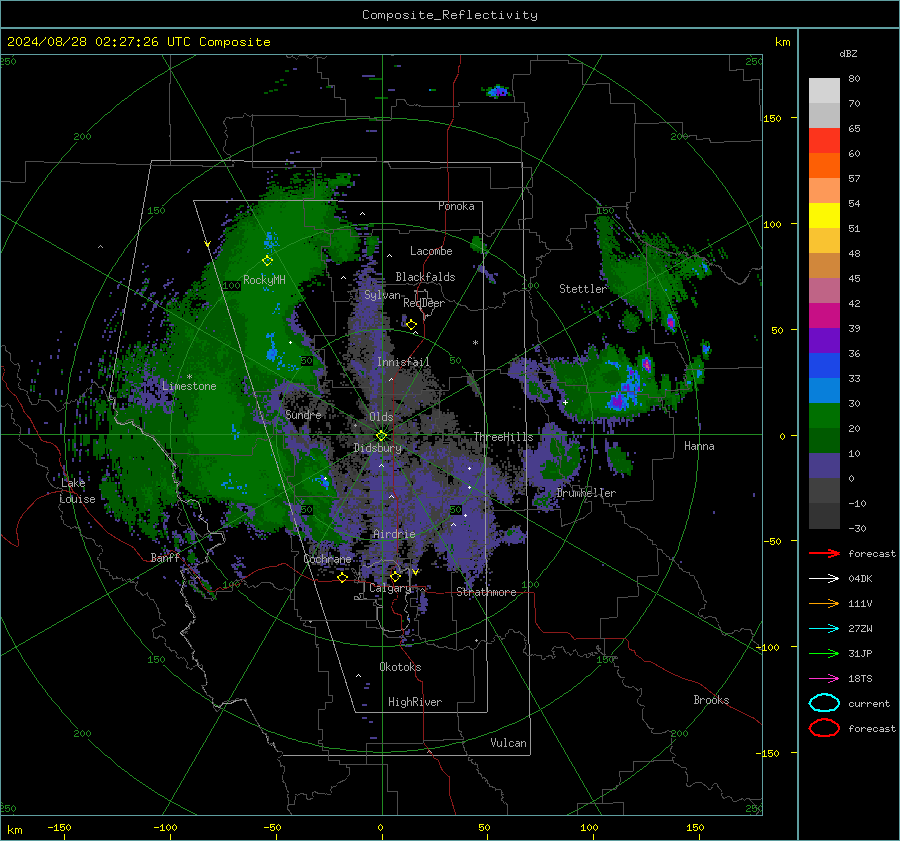Click the dBZ legend heading
The image size is (900, 841).
point(848,53)
